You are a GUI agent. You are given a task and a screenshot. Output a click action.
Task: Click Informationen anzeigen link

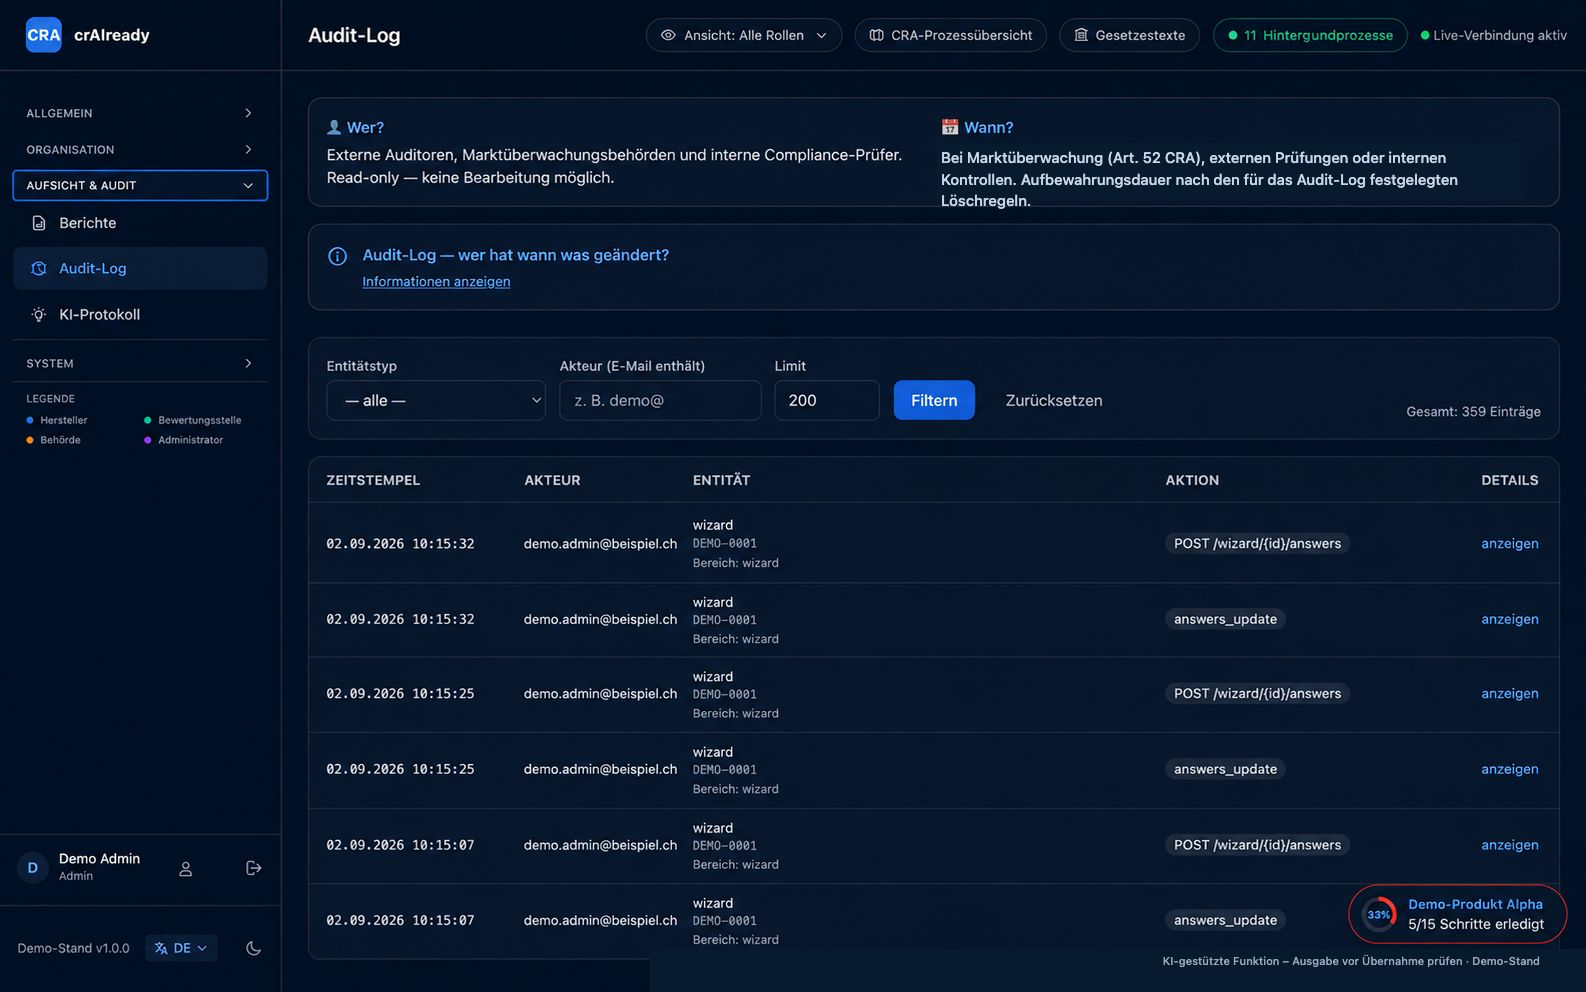click(x=436, y=282)
